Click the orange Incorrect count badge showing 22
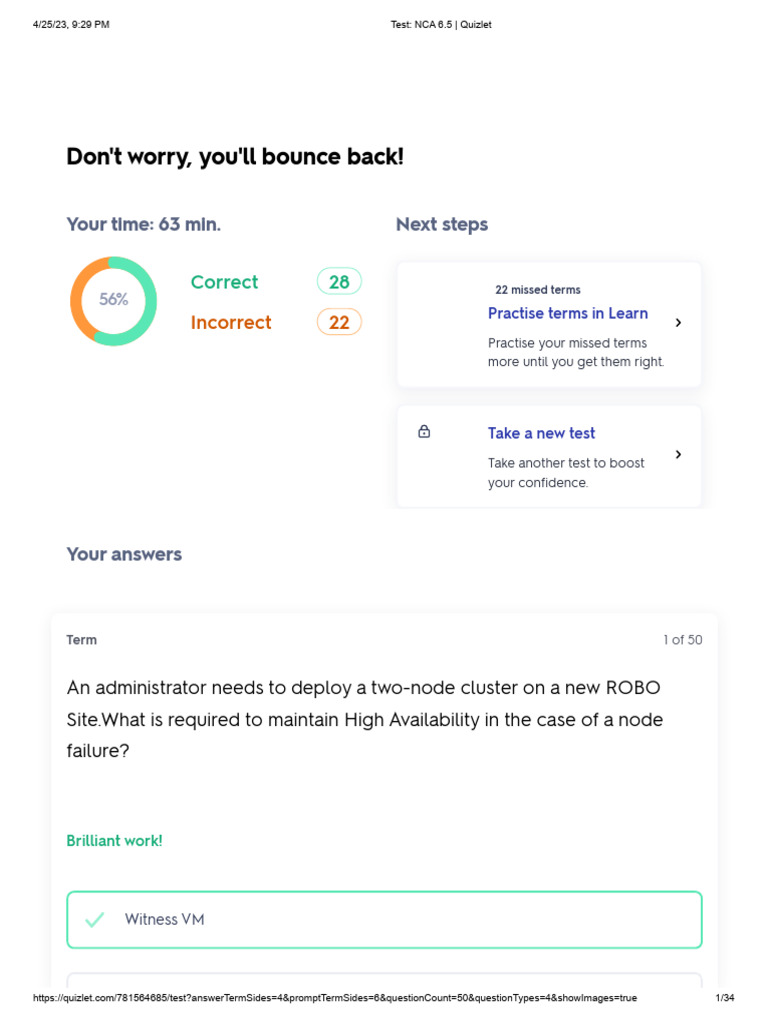The height and width of the screenshot is (1024, 768). click(339, 322)
